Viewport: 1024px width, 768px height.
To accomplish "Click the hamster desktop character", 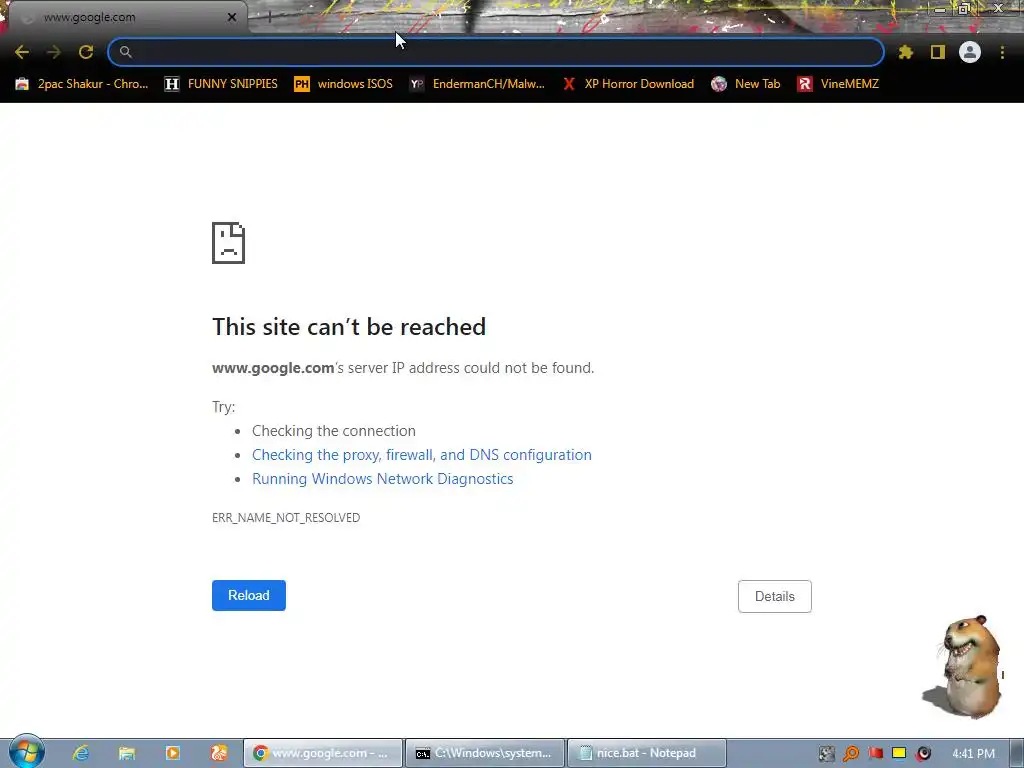I will (963, 666).
